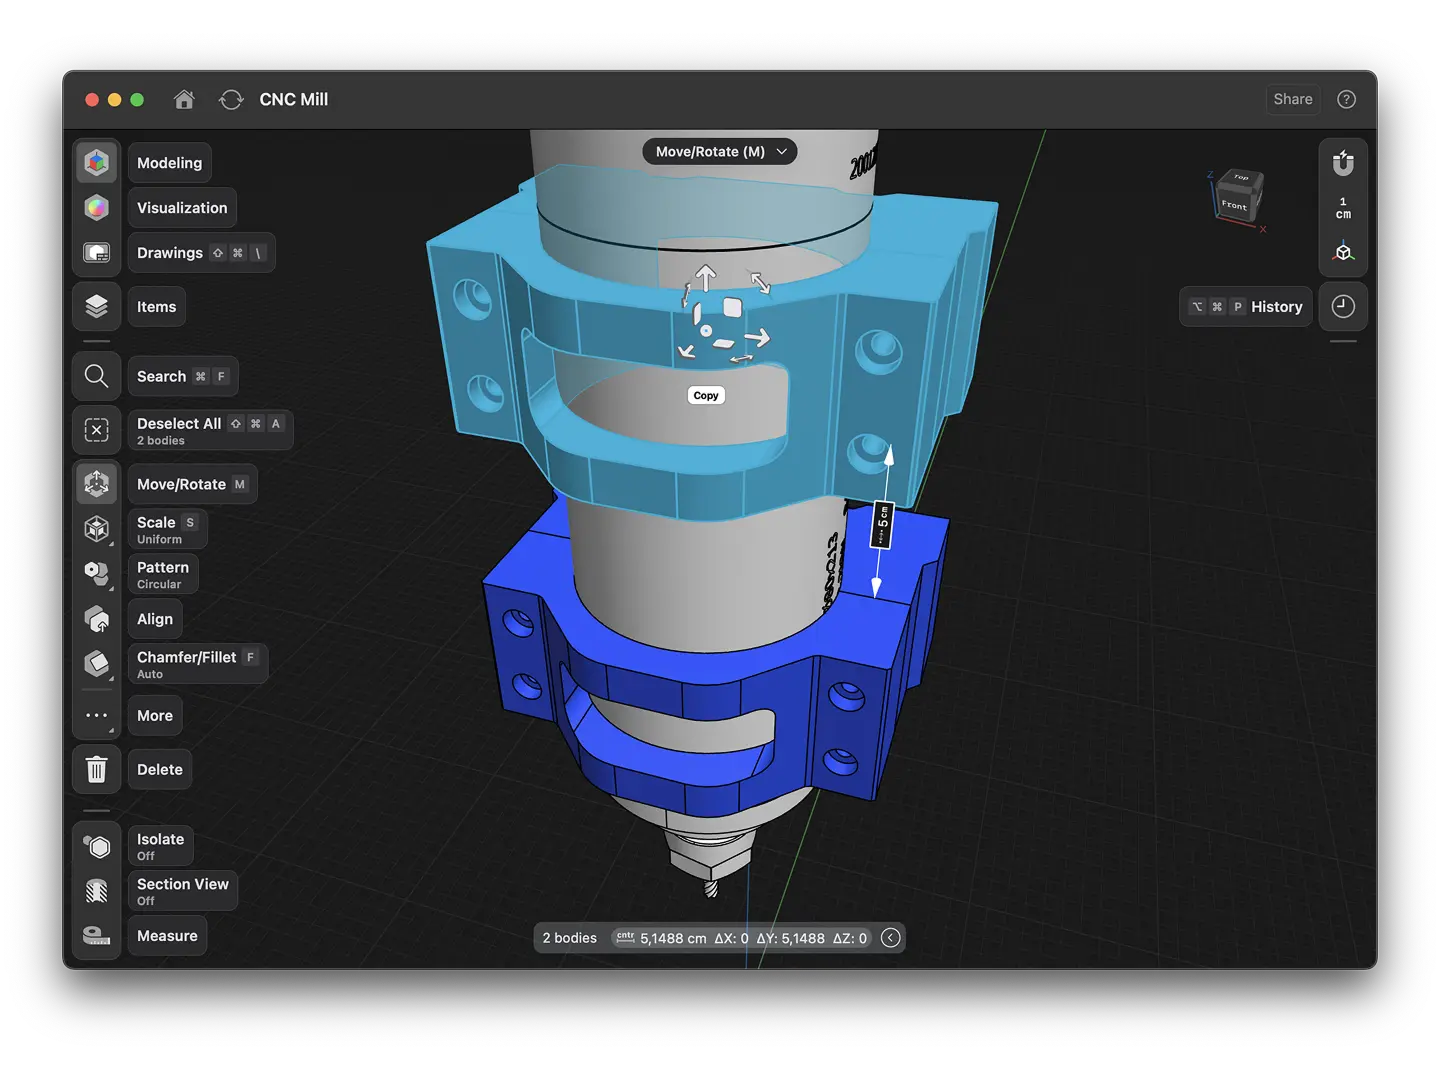The image size is (1440, 1080).
Task: Switch to the Visualization mode icon
Action: click(96, 207)
